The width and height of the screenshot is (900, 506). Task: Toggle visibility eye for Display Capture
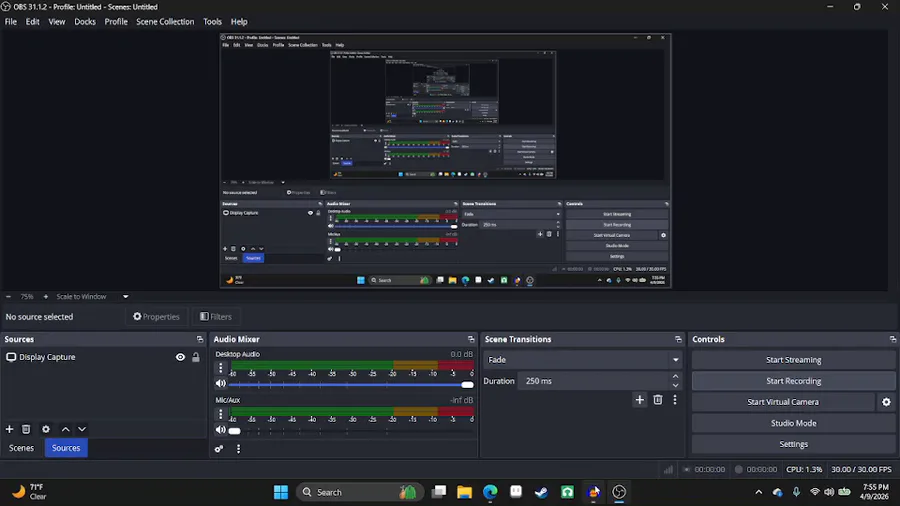pyautogui.click(x=180, y=357)
